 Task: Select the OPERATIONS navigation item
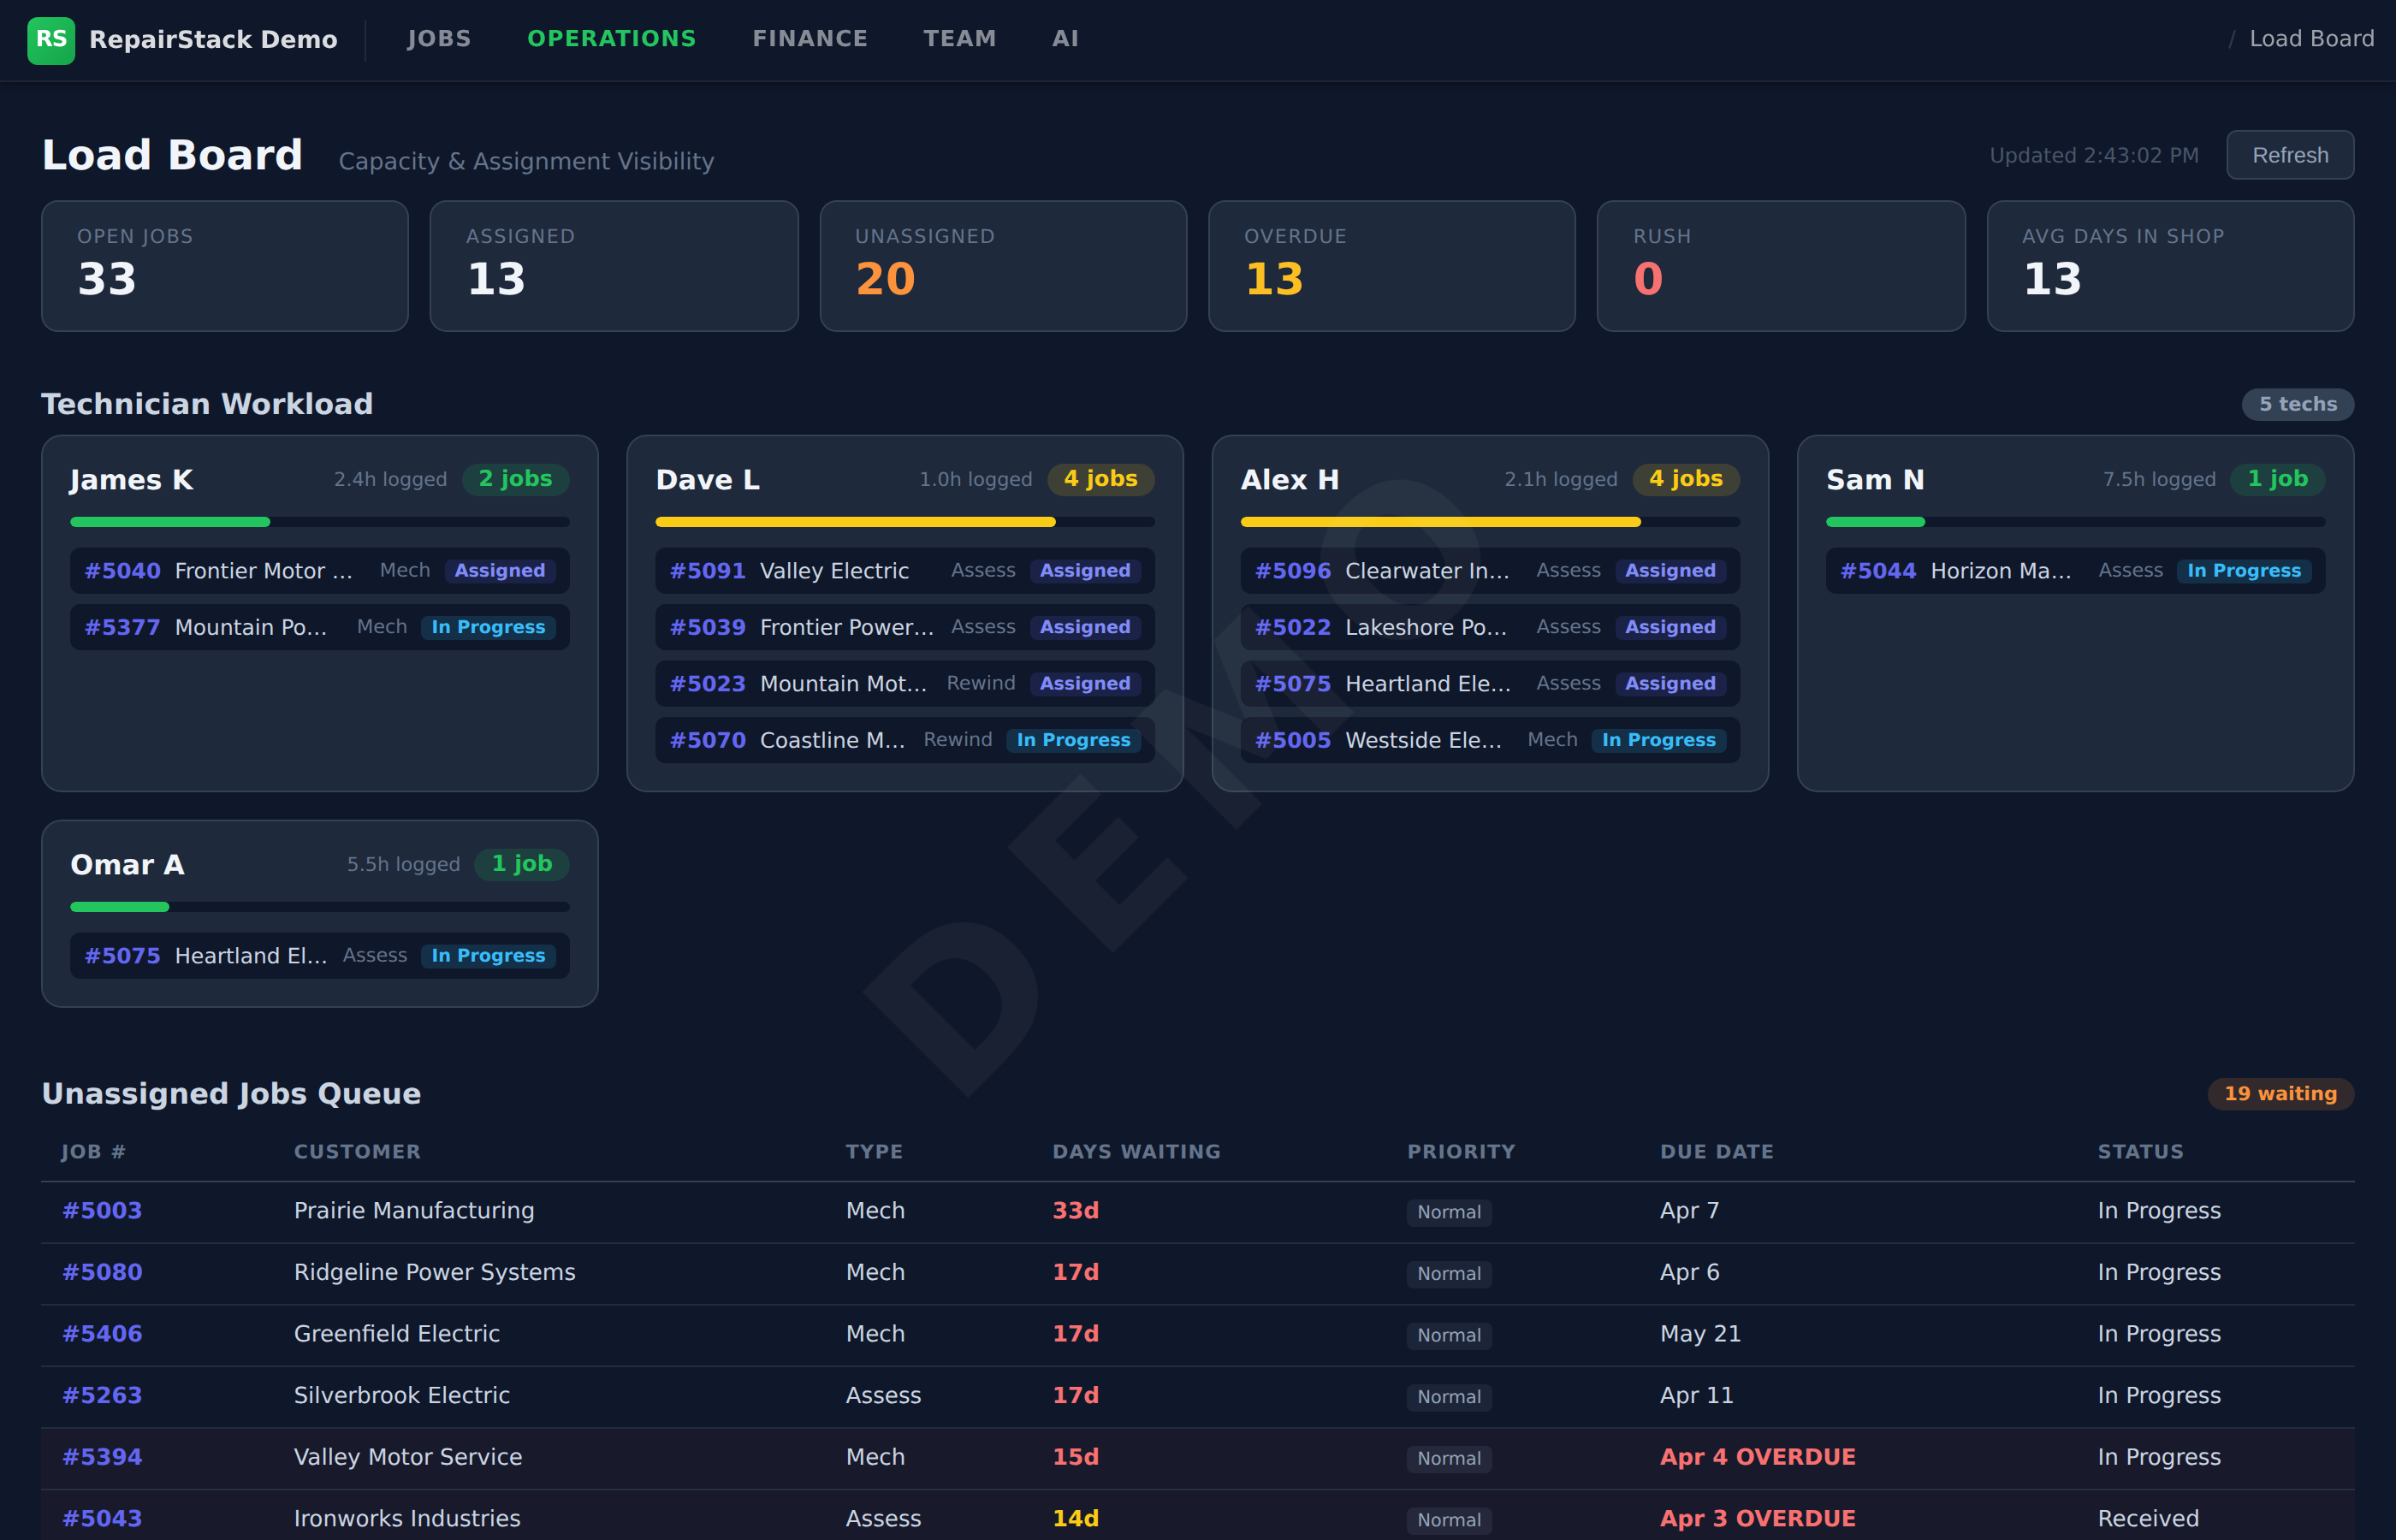tap(611, 39)
